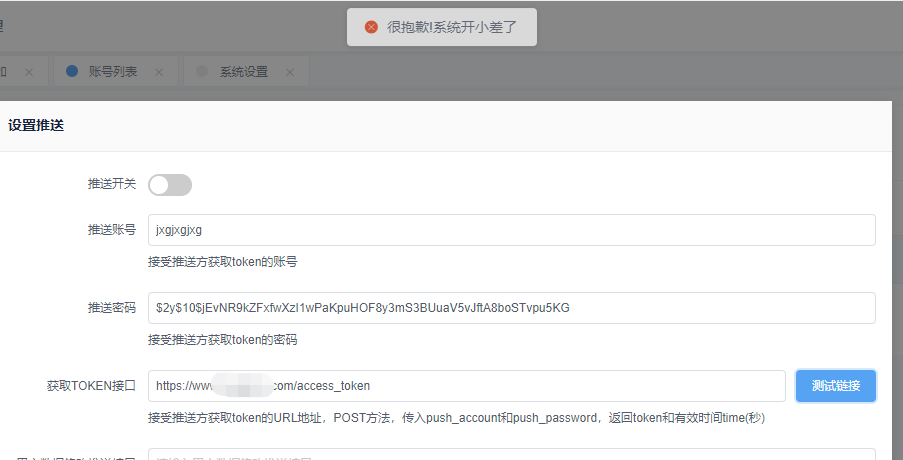Click the 获取TOKEN接口 label
This screenshot has width=903, height=460.
pos(91,386)
